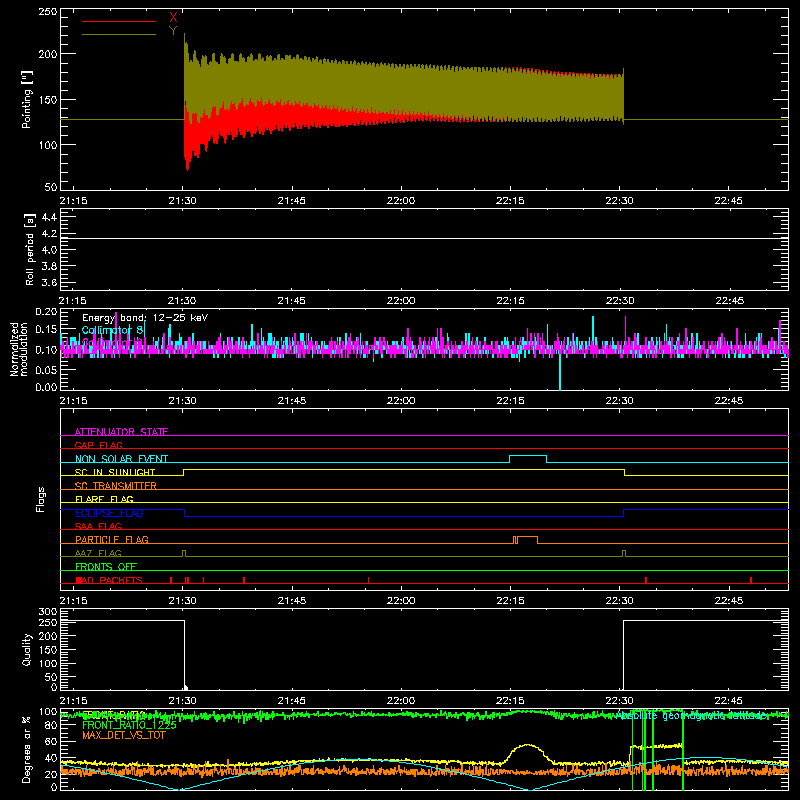Click the SC_IN_SUNLIGHT flag label

coord(115,472)
